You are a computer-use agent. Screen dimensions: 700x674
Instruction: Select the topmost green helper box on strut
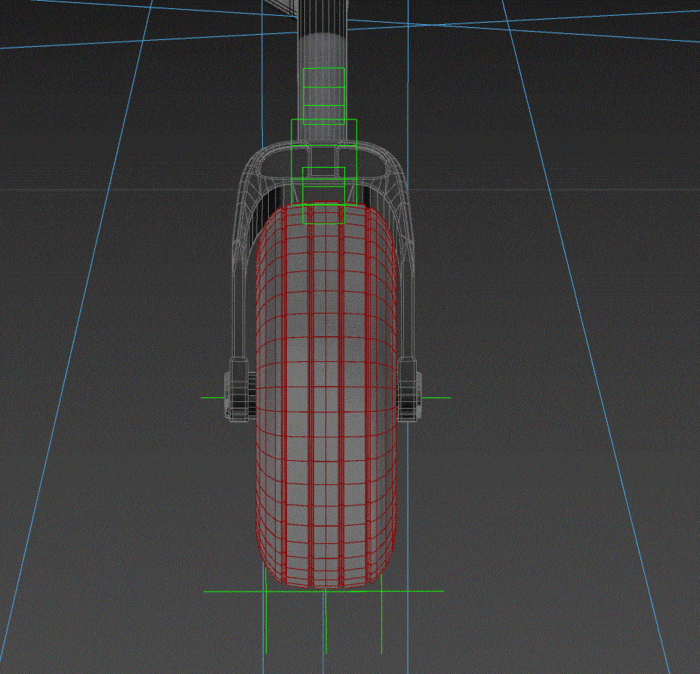[x=324, y=96]
